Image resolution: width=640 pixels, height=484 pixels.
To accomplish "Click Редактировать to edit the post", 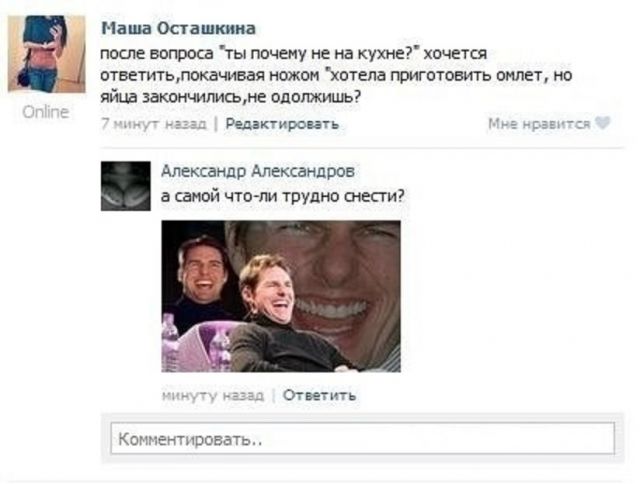I will (x=282, y=124).
